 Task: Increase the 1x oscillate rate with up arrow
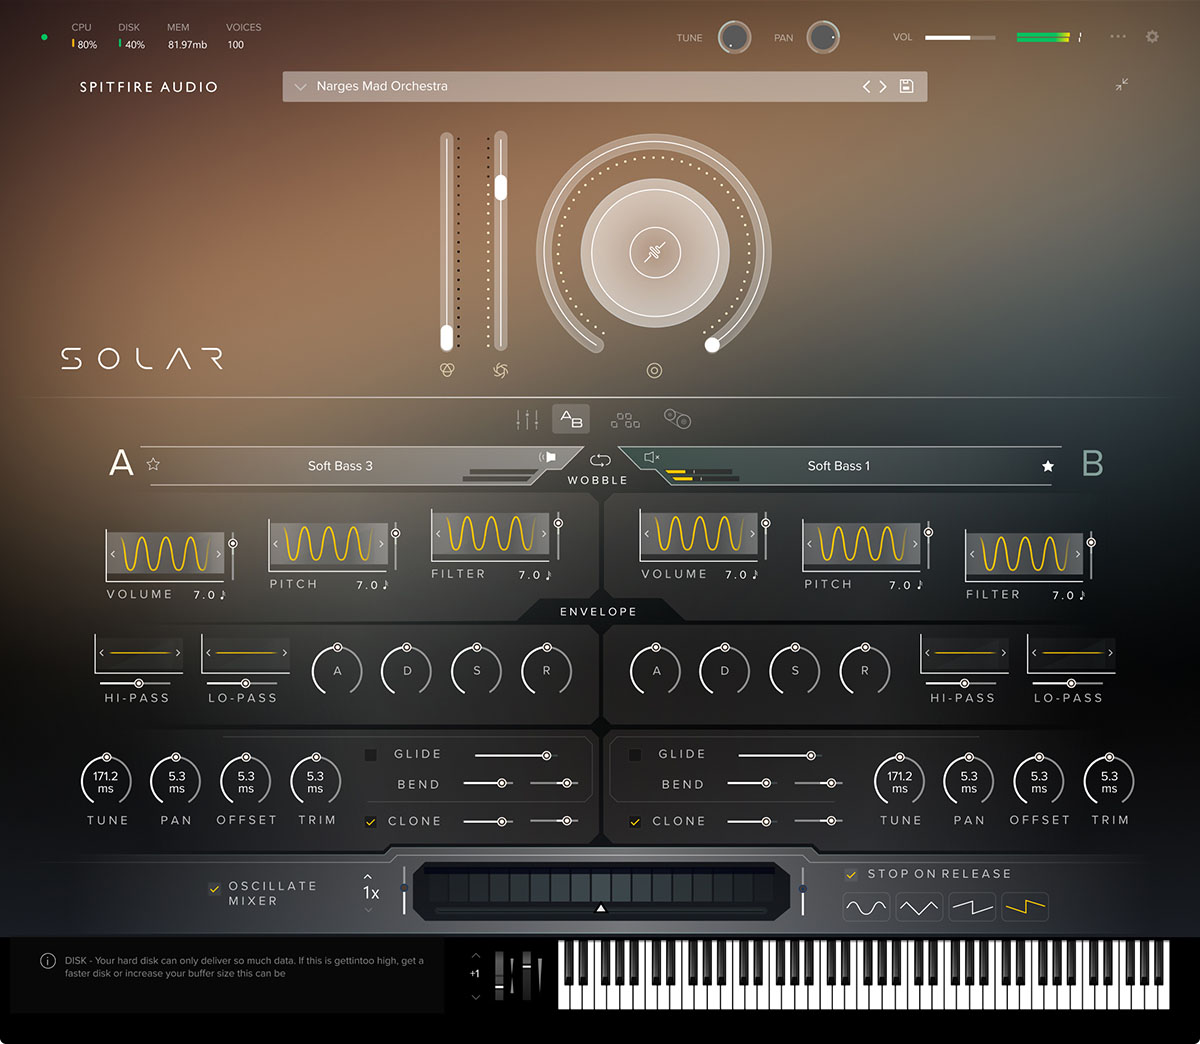(368, 877)
